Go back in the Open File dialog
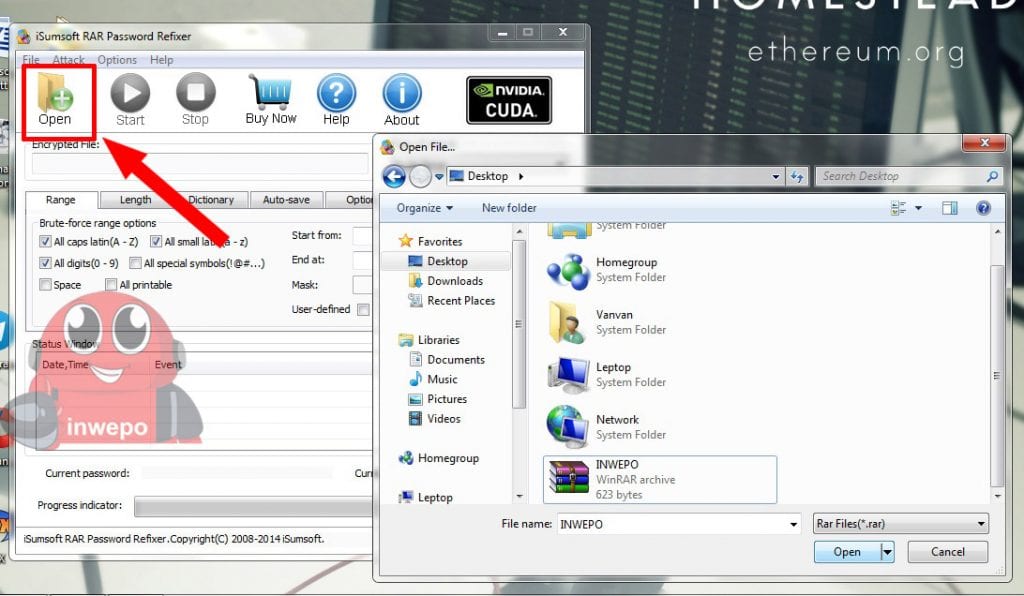The image size is (1024, 596). pos(394,176)
